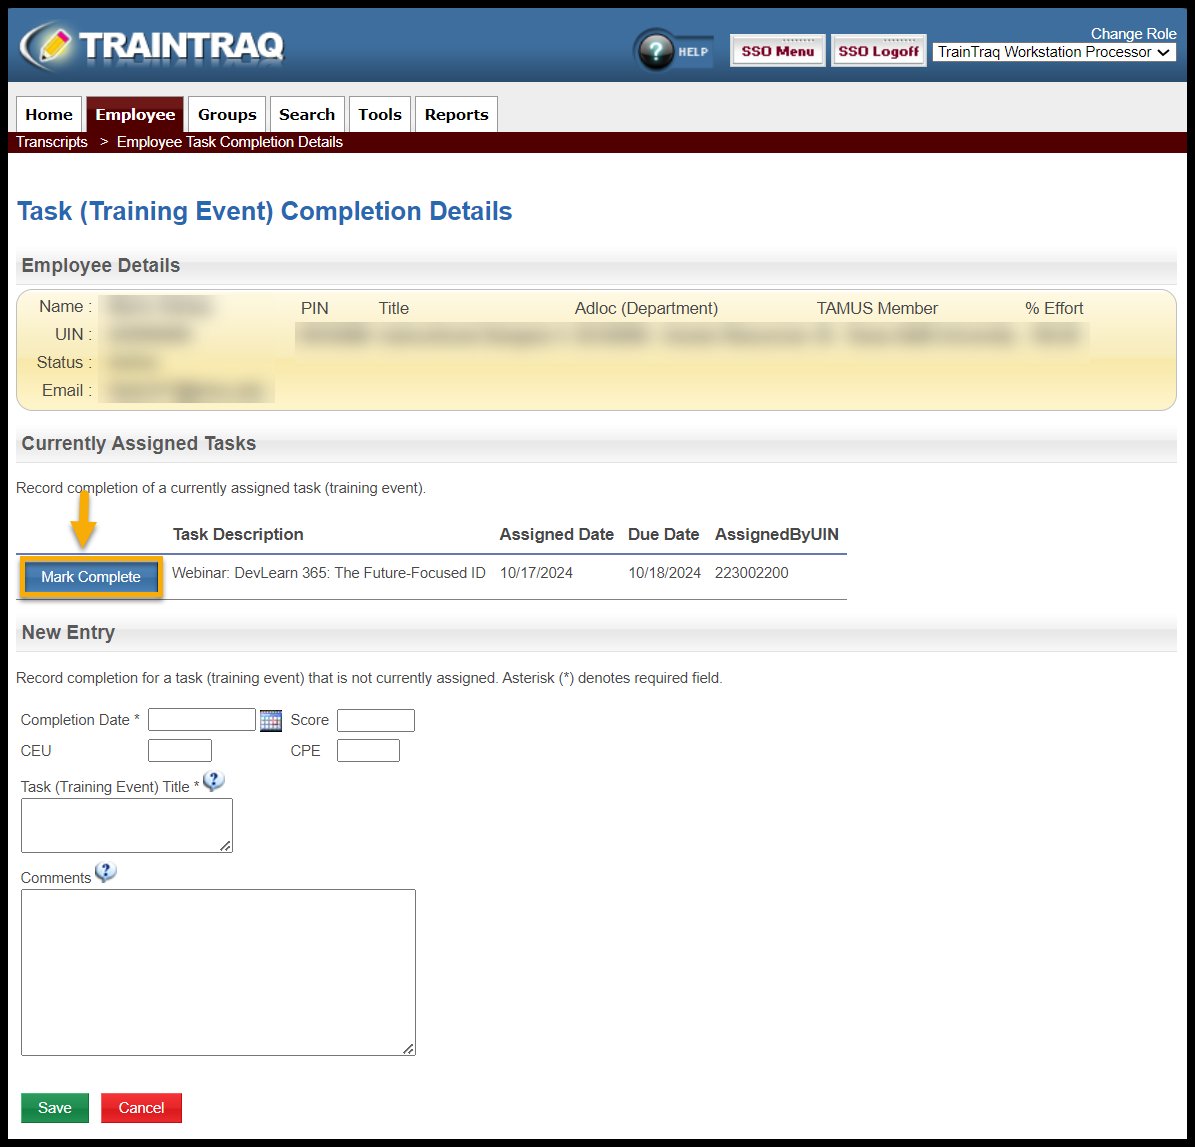Click the Transcripts breadcrumb link
Image resolution: width=1195 pixels, height=1147 pixels.
tap(52, 142)
